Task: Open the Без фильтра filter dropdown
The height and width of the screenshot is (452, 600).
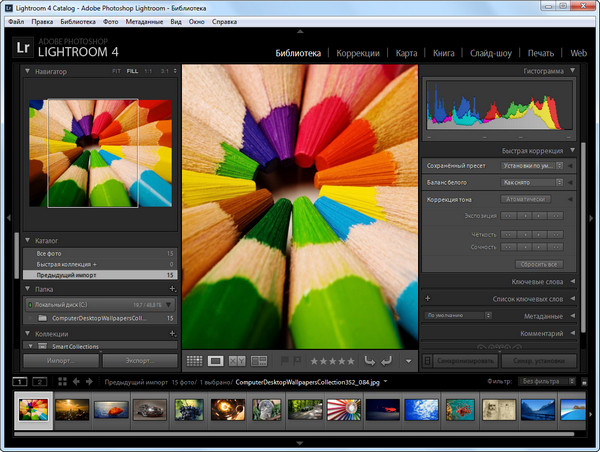Action: coord(547,381)
